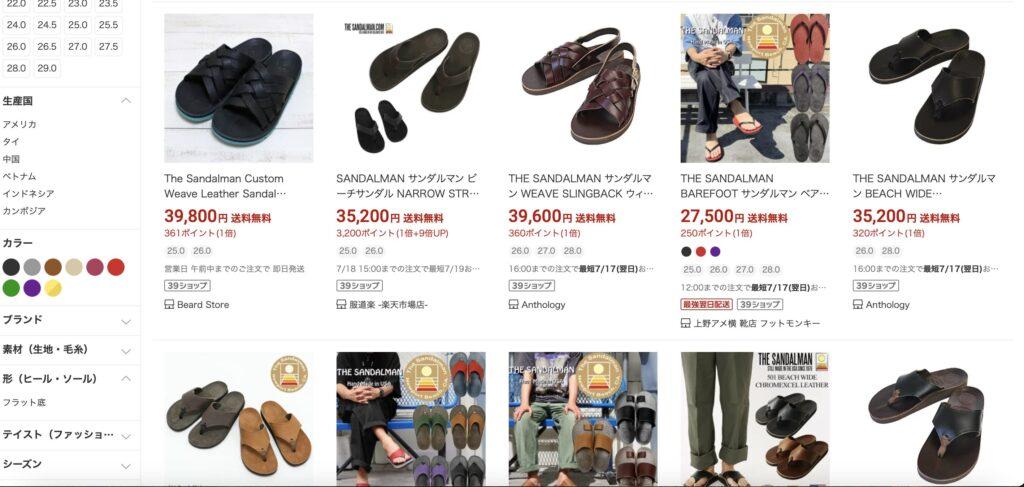This screenshot has width=1024, height=487.
Task: Click the 39ショップ badge under Beard Store listing
Action: [187, 285]
